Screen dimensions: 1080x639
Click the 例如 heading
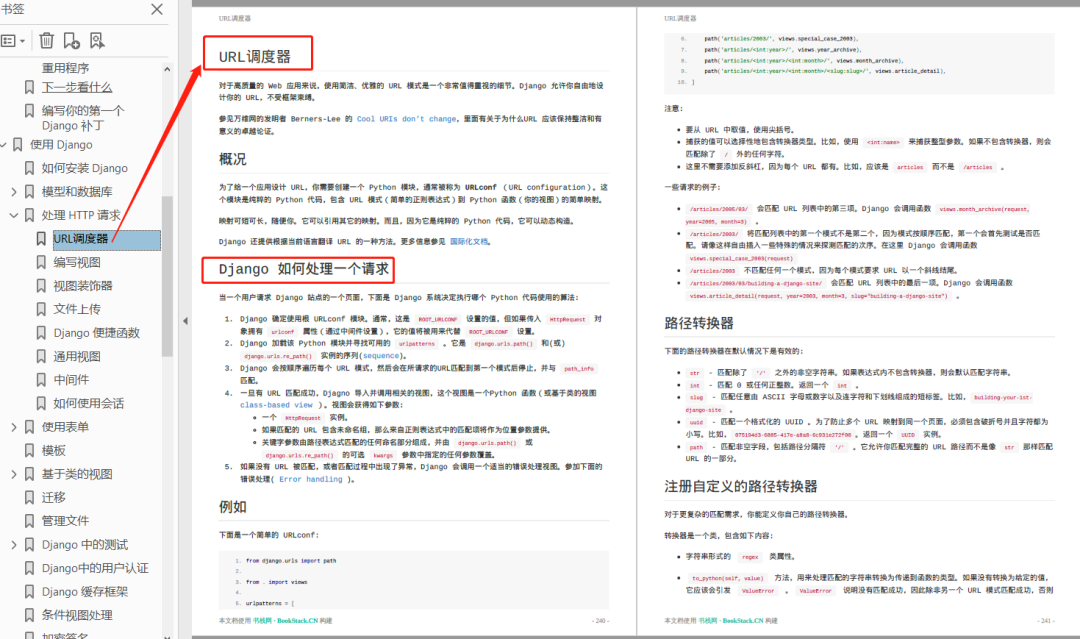pyautogui.click(x=233, y=507)
